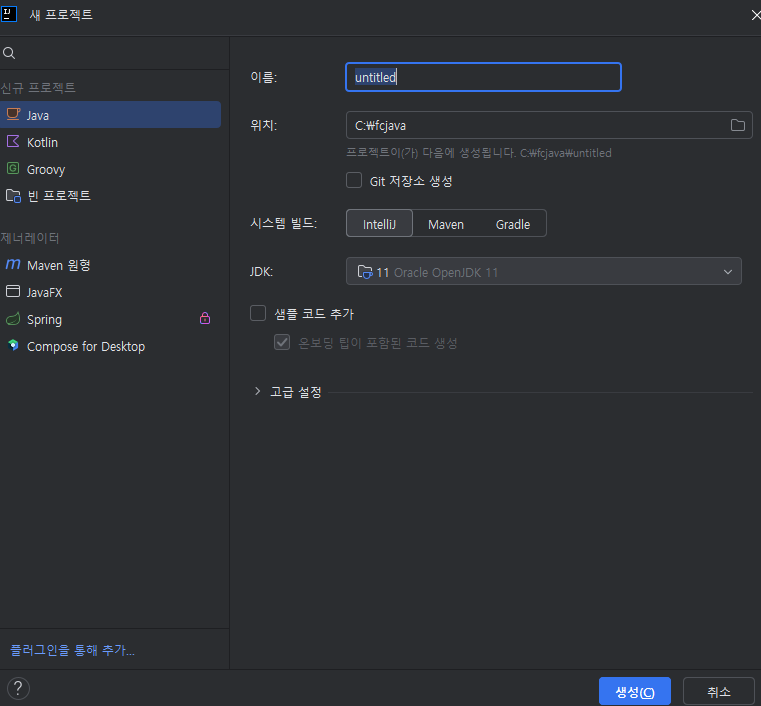Click the JDK folder icon

click(x=364, y=272)
